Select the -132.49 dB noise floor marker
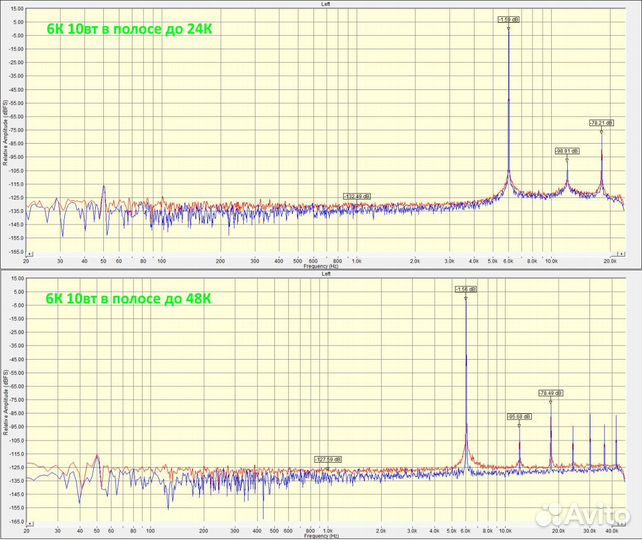 [356, 196]
